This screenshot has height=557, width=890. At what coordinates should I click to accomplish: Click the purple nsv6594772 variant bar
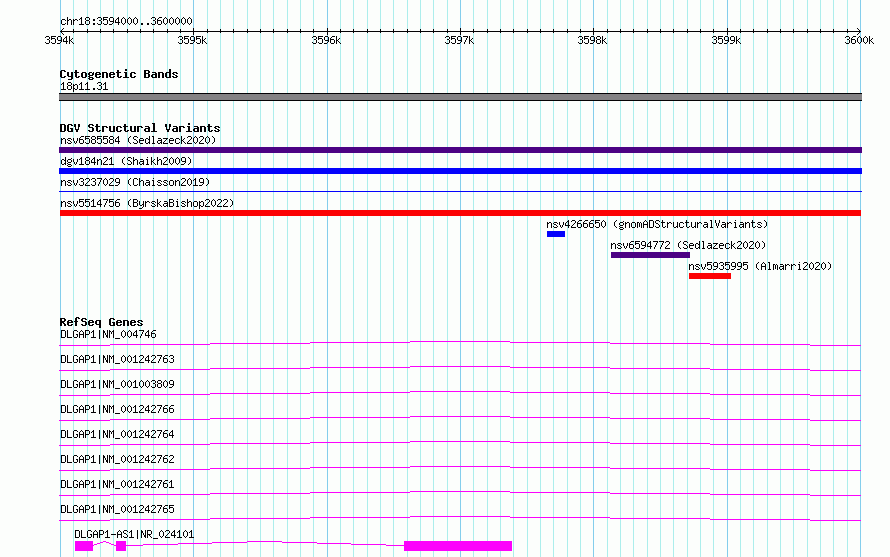pyautogui.click(x=650, y=255)
